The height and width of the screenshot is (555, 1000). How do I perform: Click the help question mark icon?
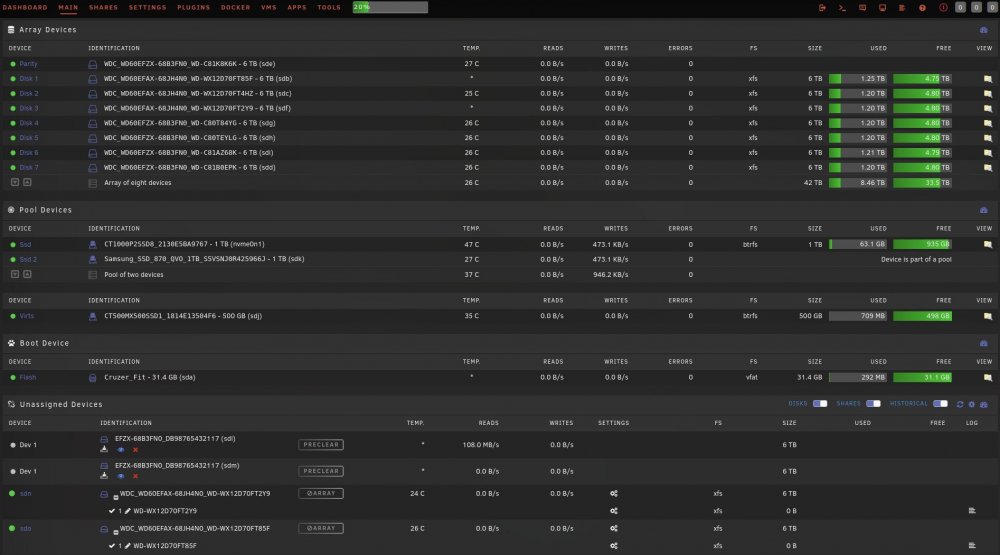(x=922, y=8)
